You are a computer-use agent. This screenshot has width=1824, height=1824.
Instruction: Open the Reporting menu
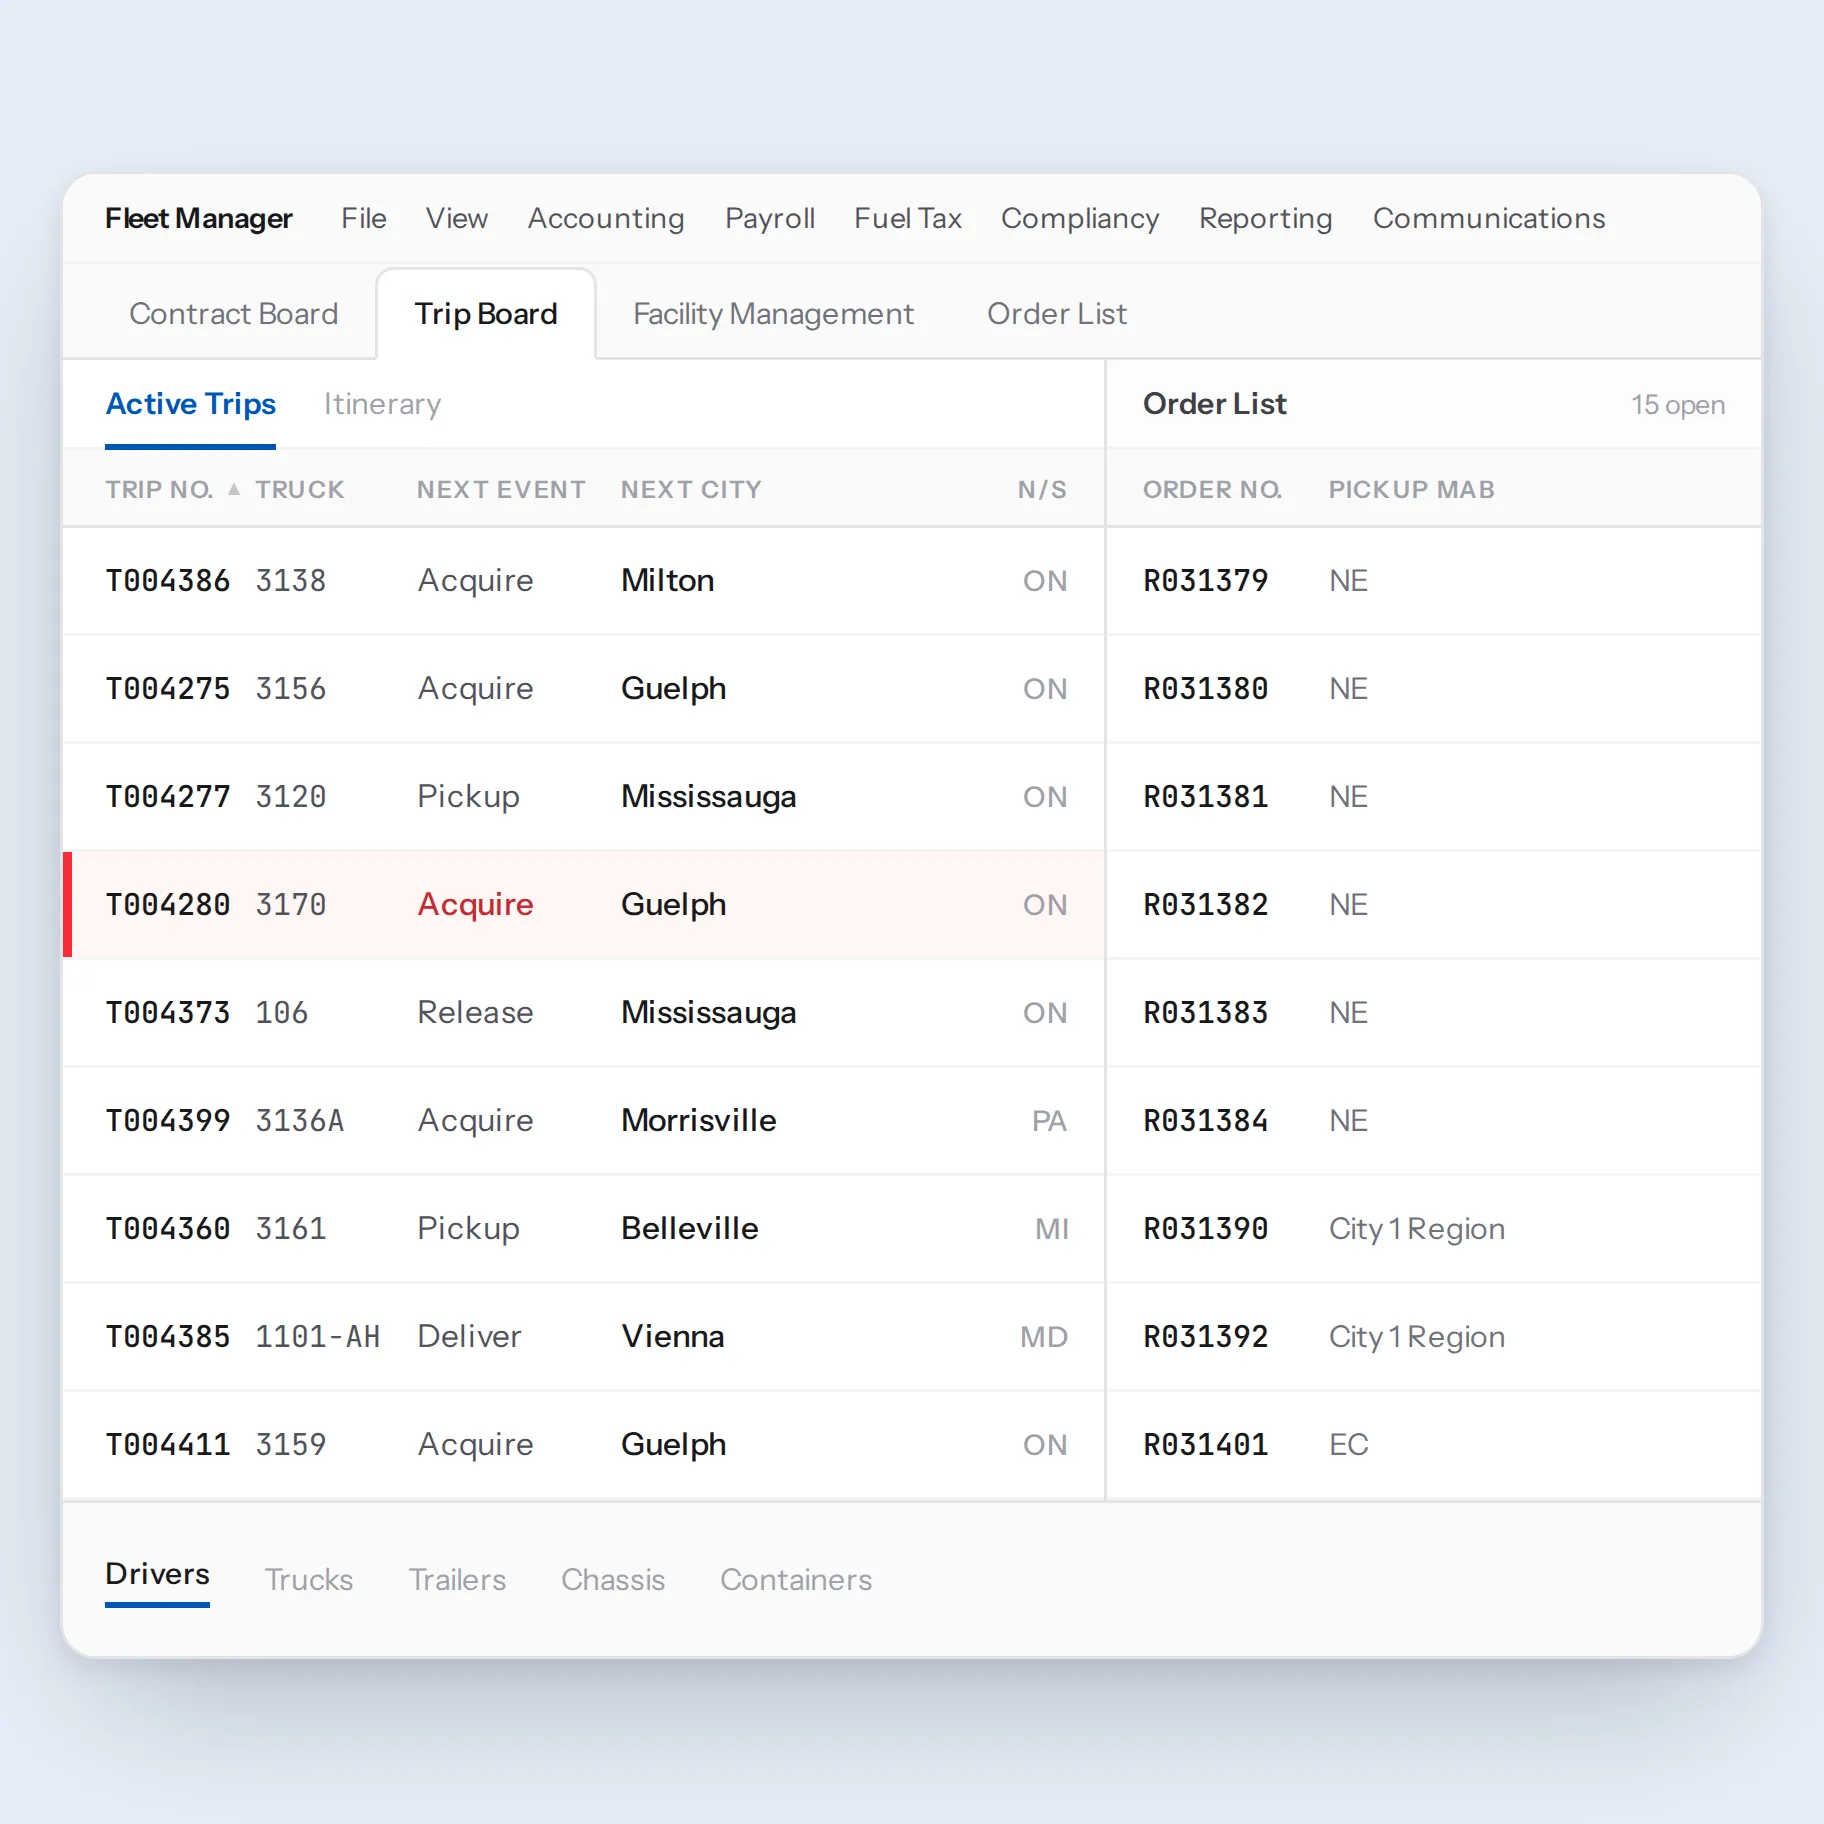tap(1265, 218)
